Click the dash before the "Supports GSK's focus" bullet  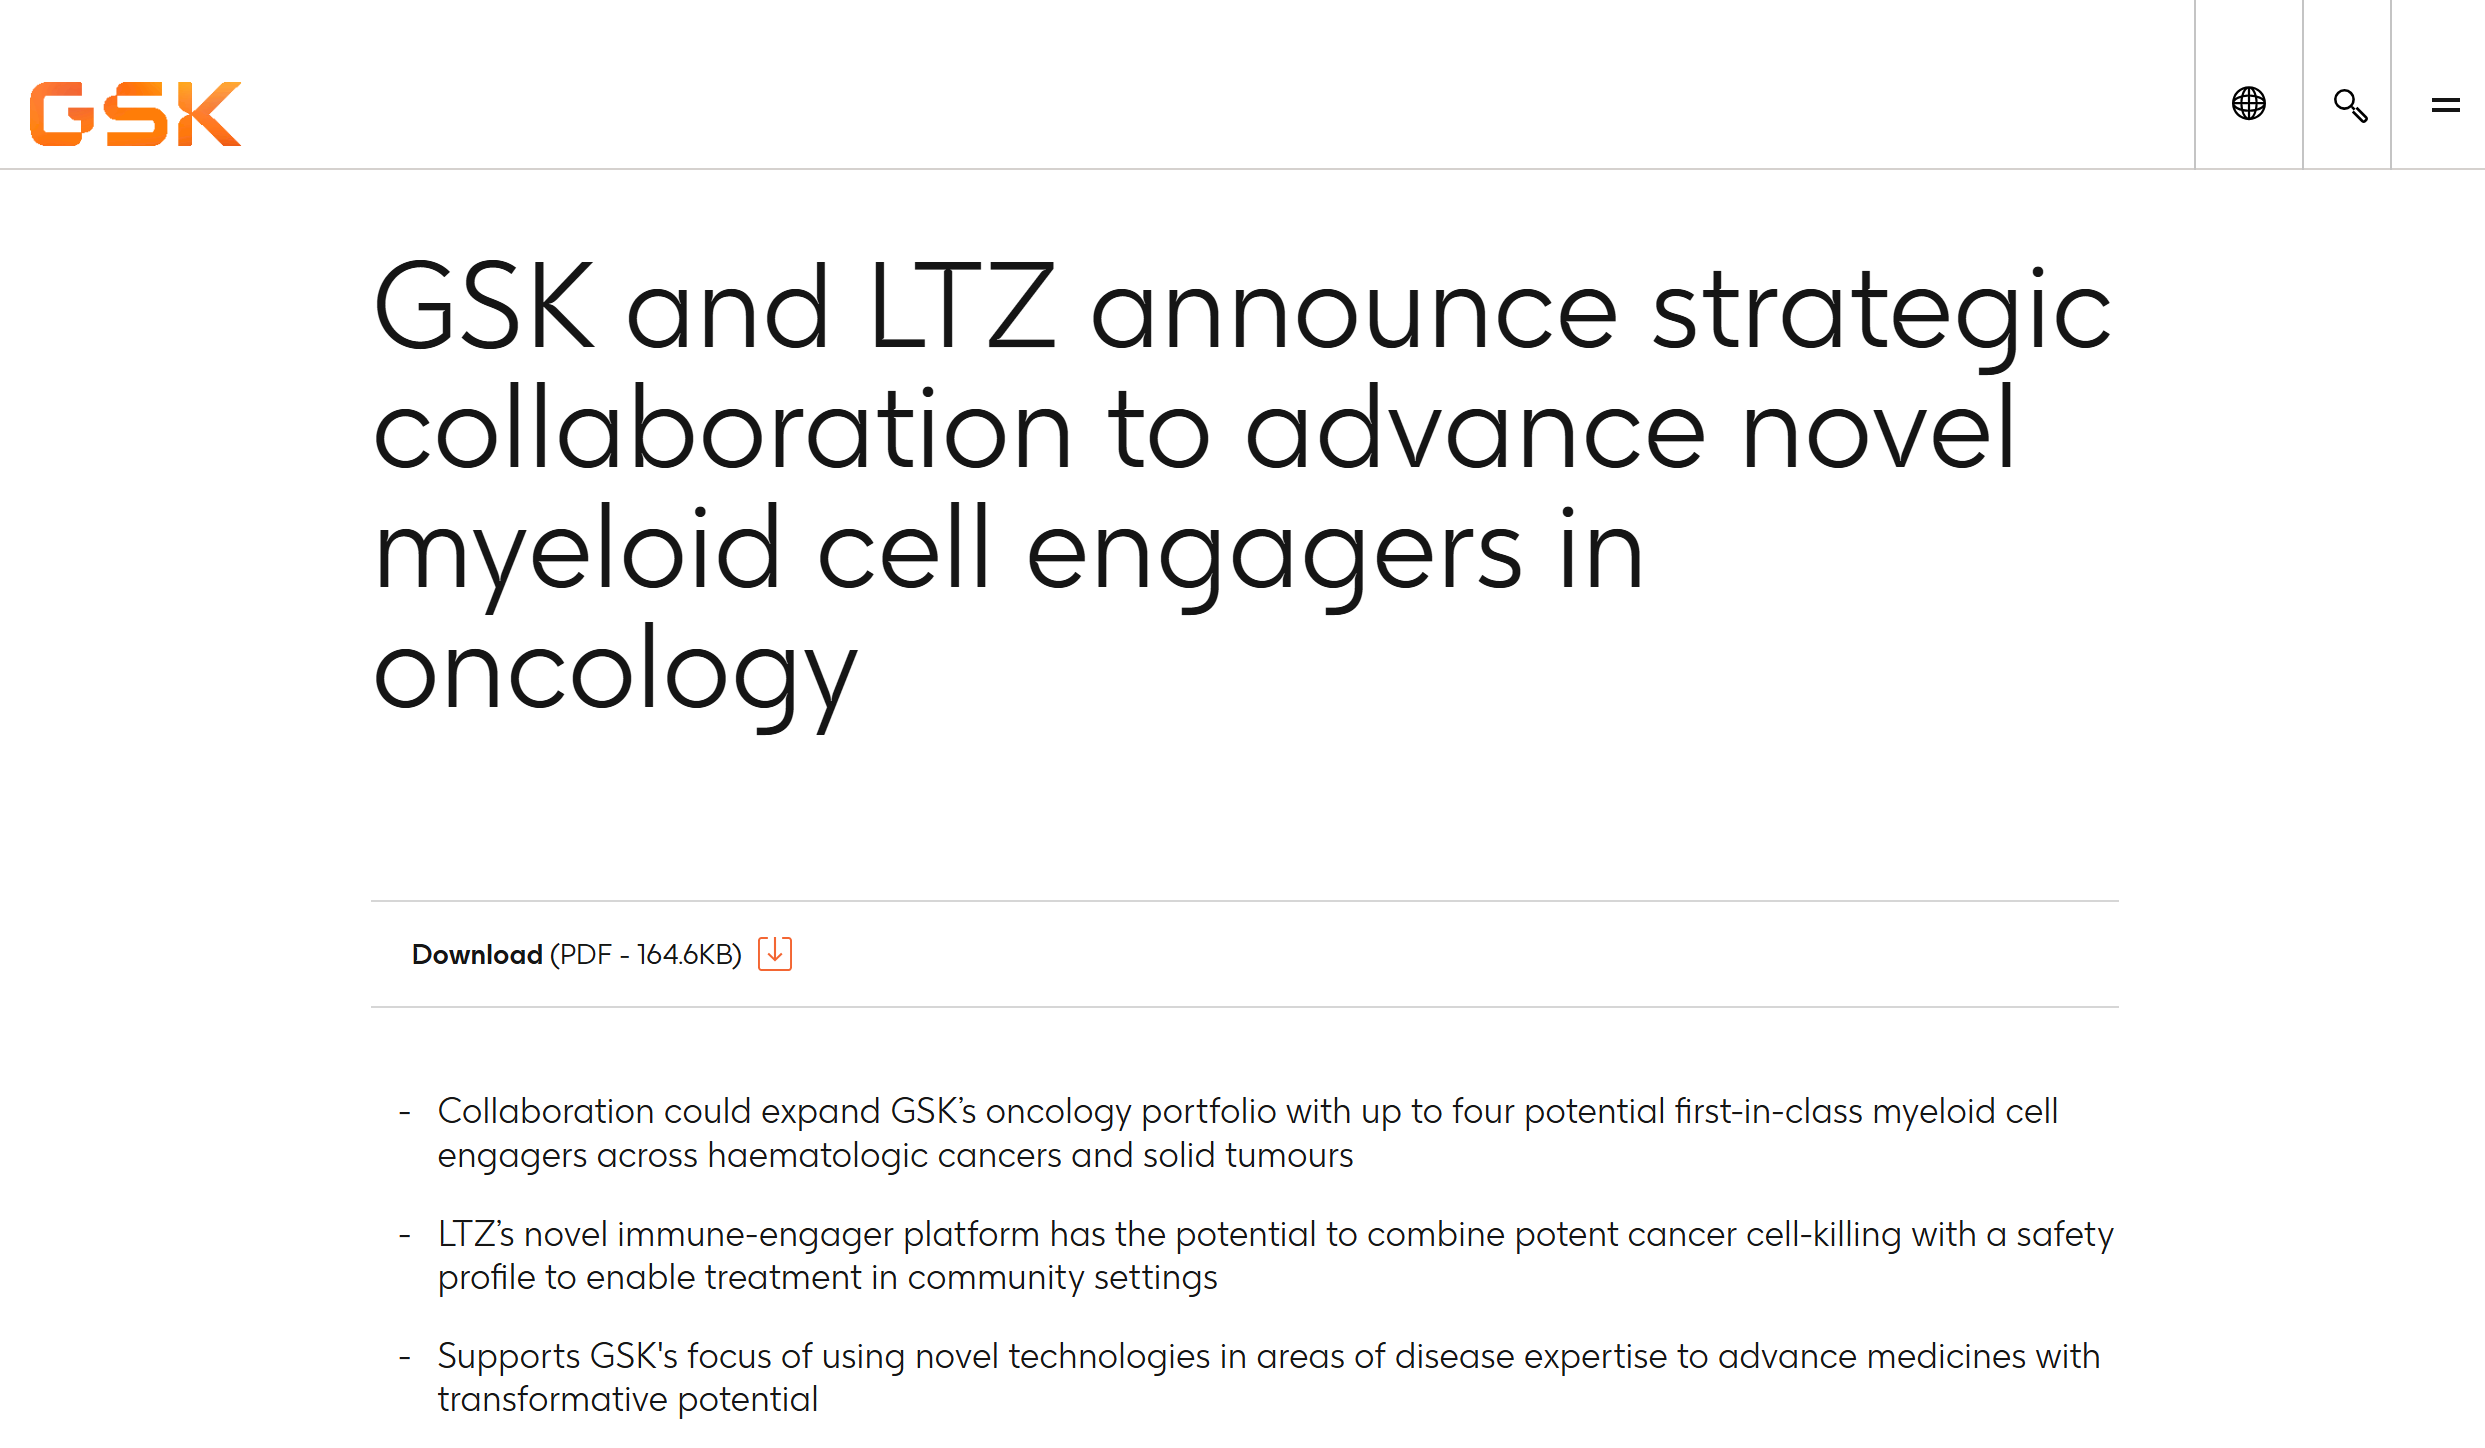pos(405,1356)
